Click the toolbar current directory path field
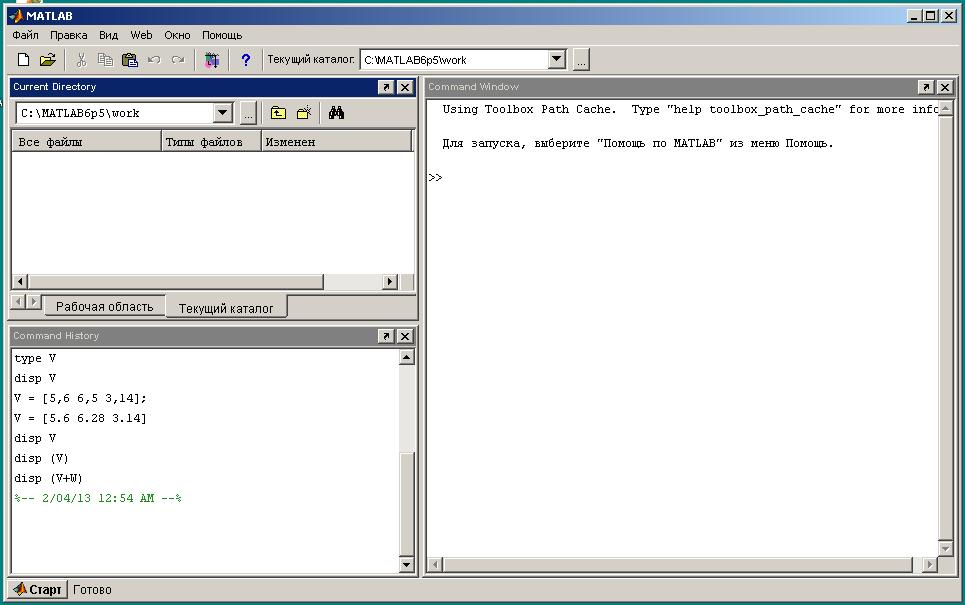The width and height of the screenshot is (965, 605). (x=454, y=60)
